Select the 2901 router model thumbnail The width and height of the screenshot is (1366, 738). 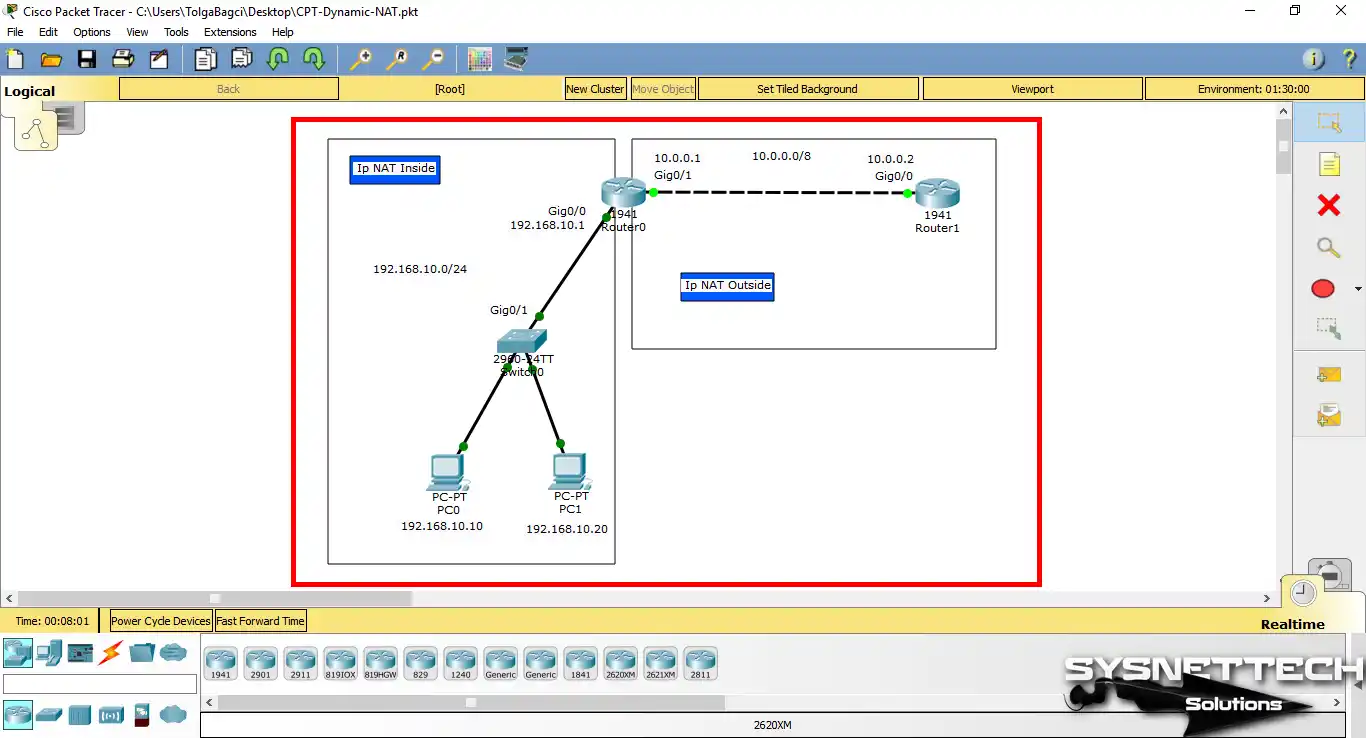pyautogui.click(x=261, y=663)
